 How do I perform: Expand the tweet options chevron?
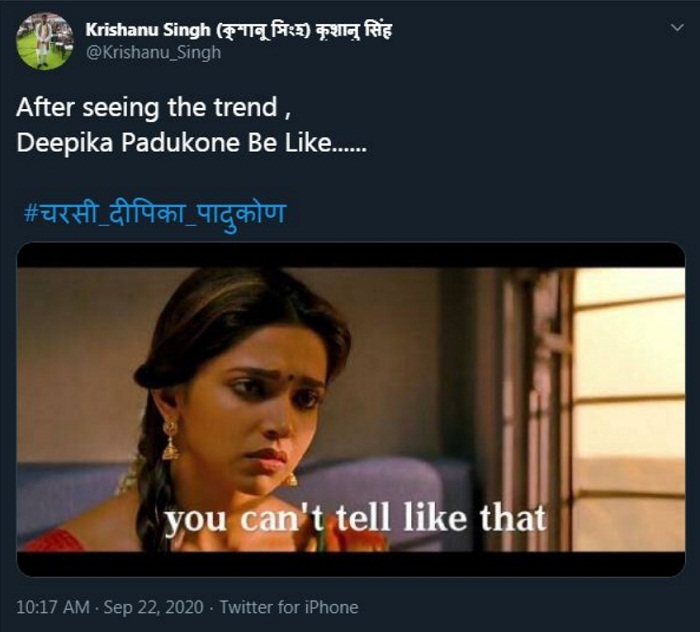(x=679, y=28)
